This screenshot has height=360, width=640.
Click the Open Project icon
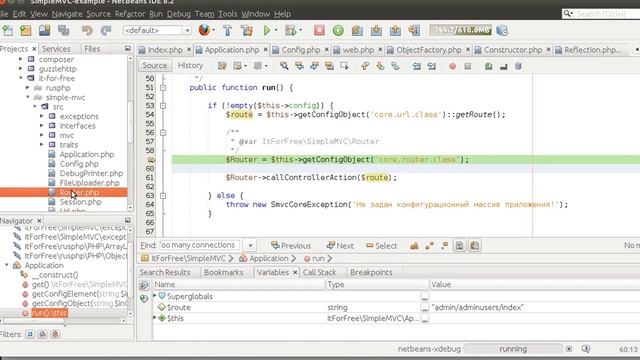[x=44, y=30]
